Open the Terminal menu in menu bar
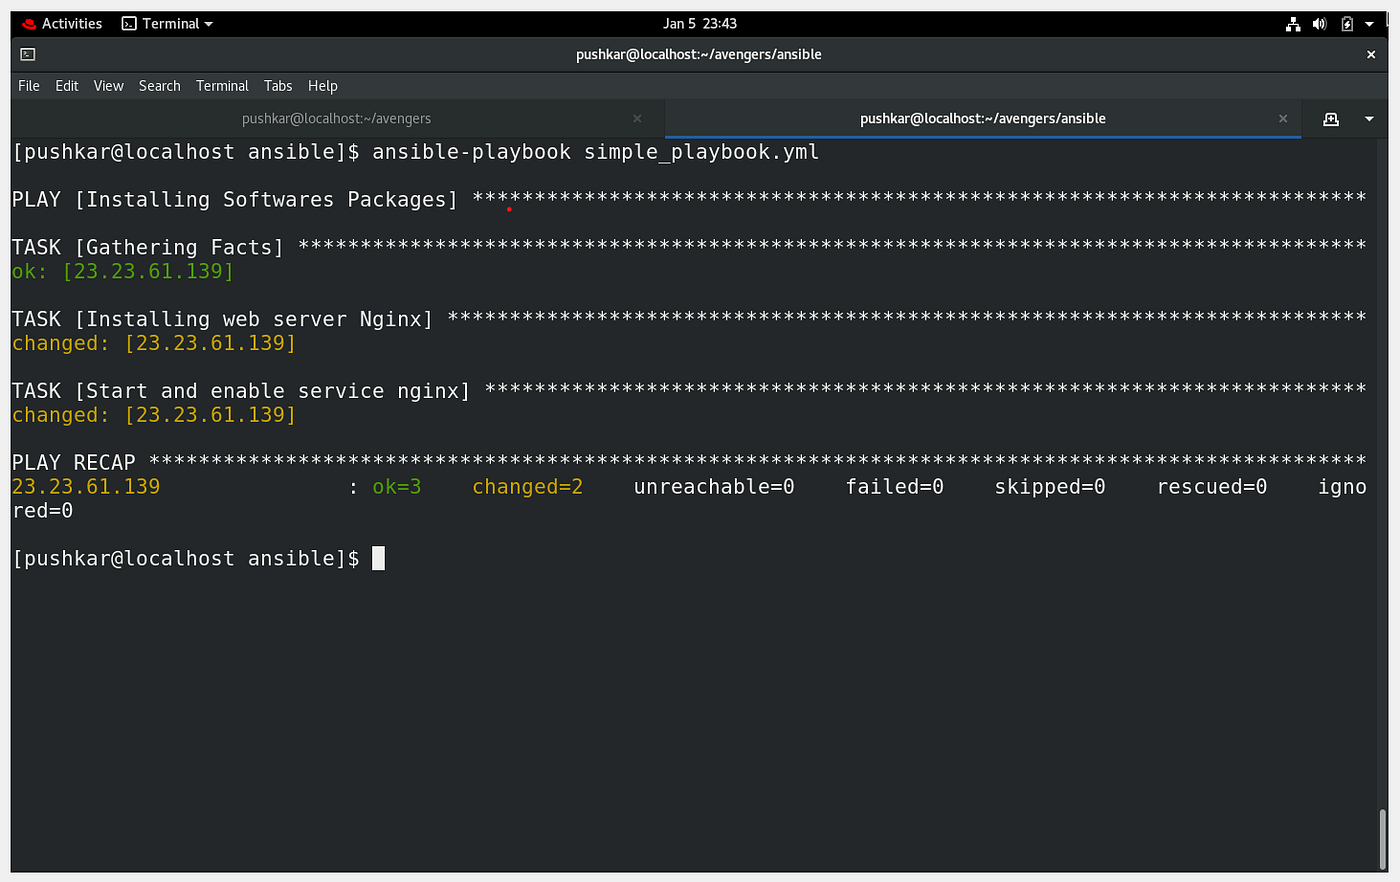 coord(222,86)
